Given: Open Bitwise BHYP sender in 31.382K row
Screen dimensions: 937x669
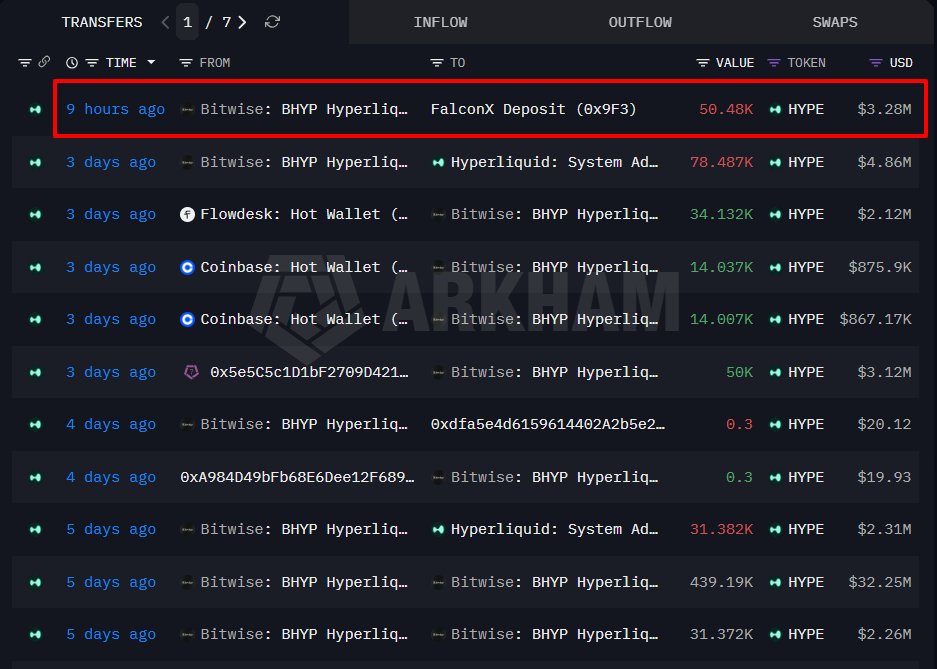Looking at the screenshot, I should (304, 529).
